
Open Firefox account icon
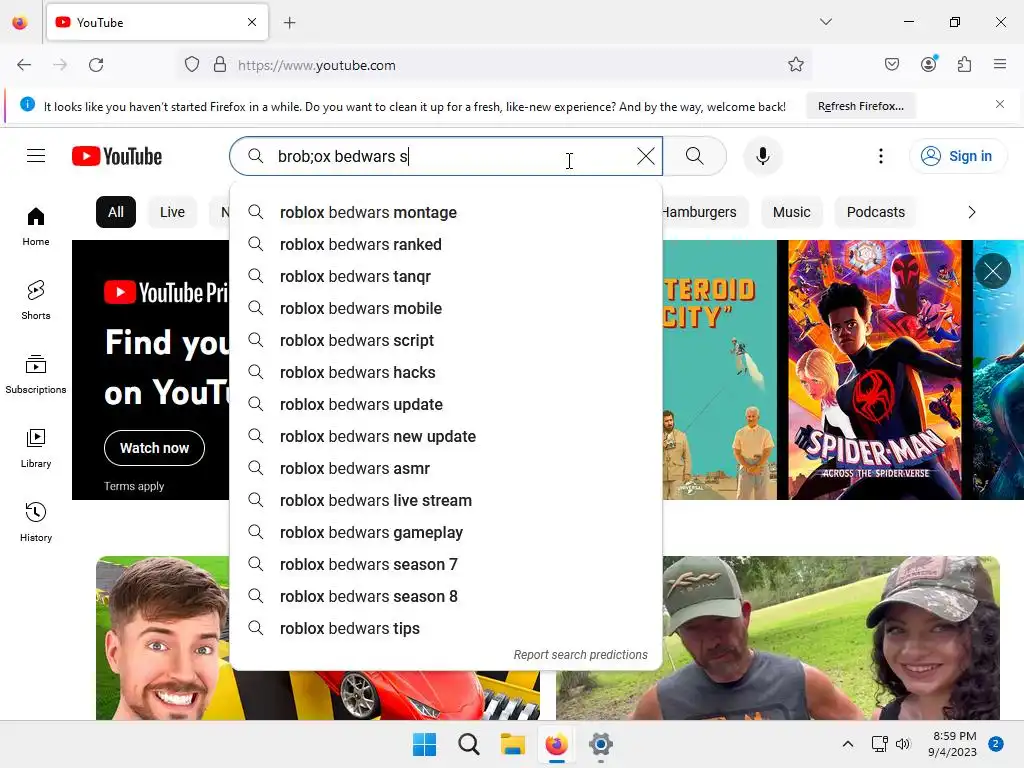point(929,64)
